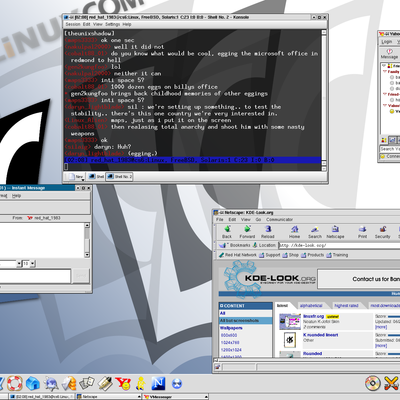Screen dimensions: 400x400
Task: Select the alphabetical tab on KDE-Look
Action: coord(311,306)
